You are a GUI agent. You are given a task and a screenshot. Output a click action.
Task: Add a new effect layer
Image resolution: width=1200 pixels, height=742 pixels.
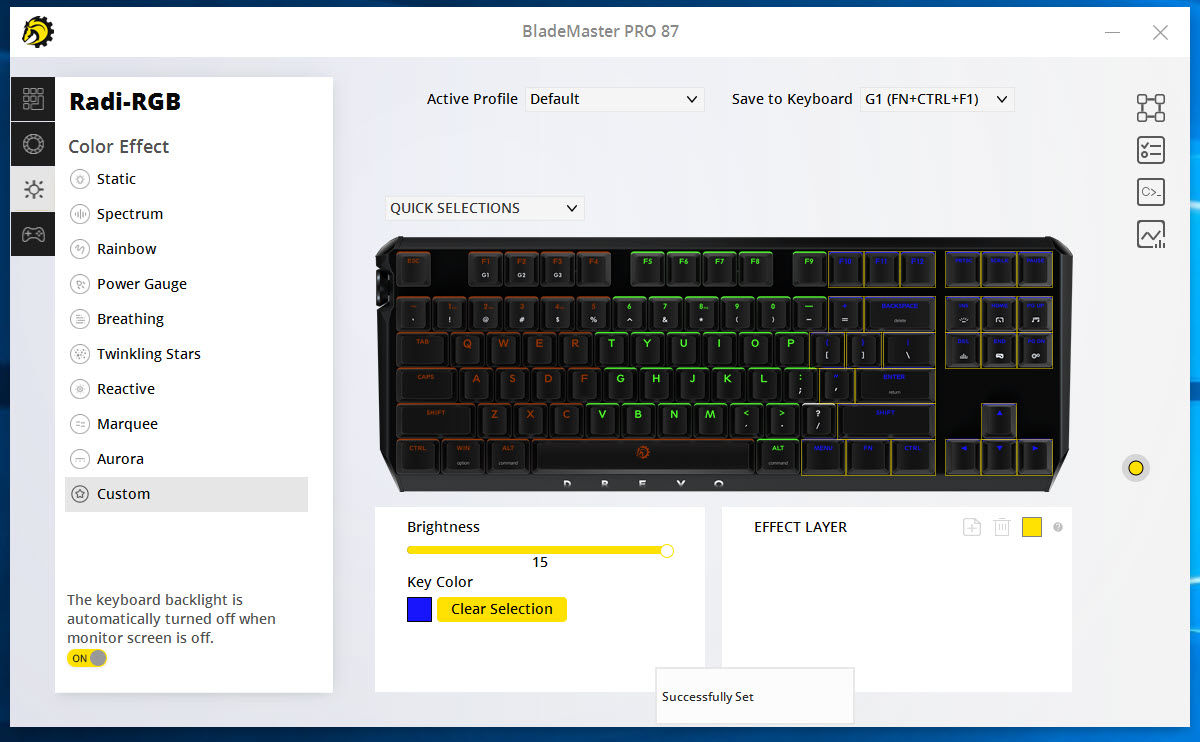click(x=972, y=527)
